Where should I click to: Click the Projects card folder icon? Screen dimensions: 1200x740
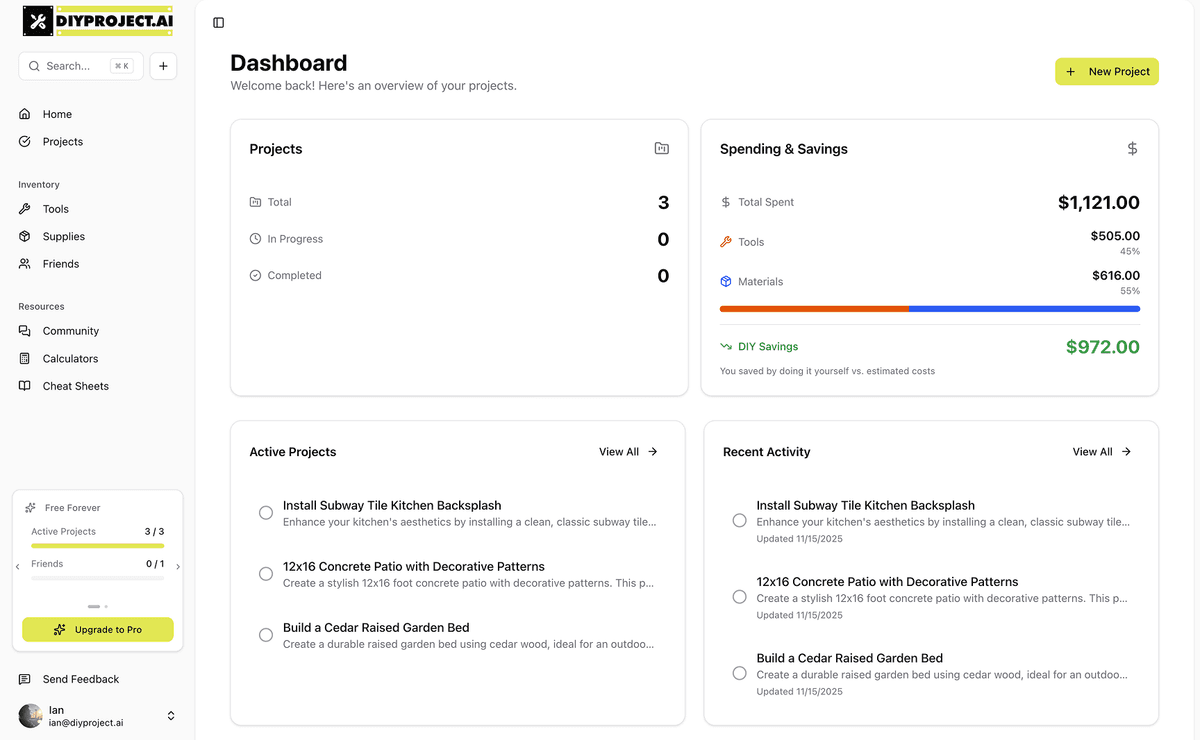click(x=661, y=148)
